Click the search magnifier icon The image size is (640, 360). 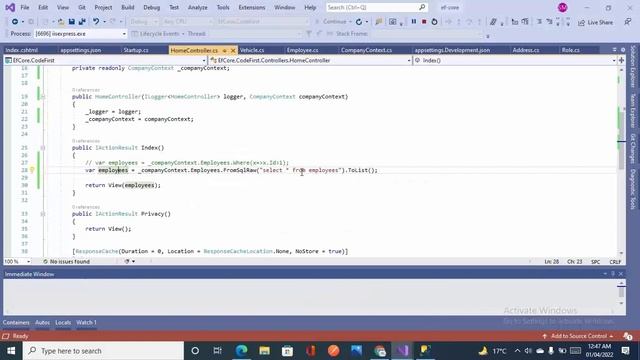(x=422, y=7)
